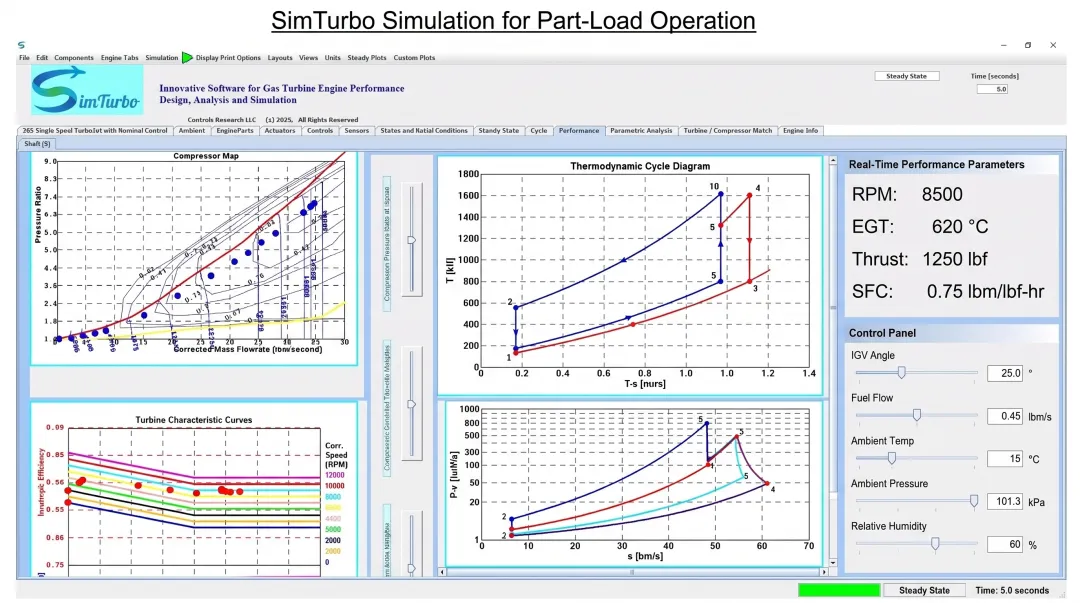
Task: Open the Engine Info tab
Action: pyautogui.click(x=800, y=130)
